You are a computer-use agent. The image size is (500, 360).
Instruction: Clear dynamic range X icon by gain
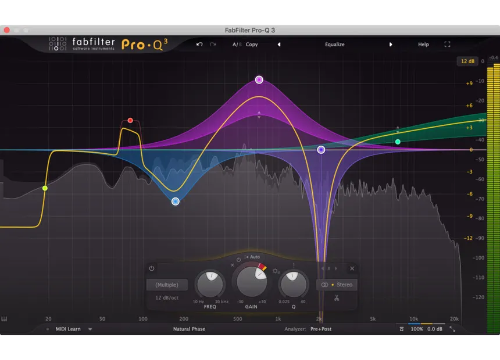pos(233,265)
